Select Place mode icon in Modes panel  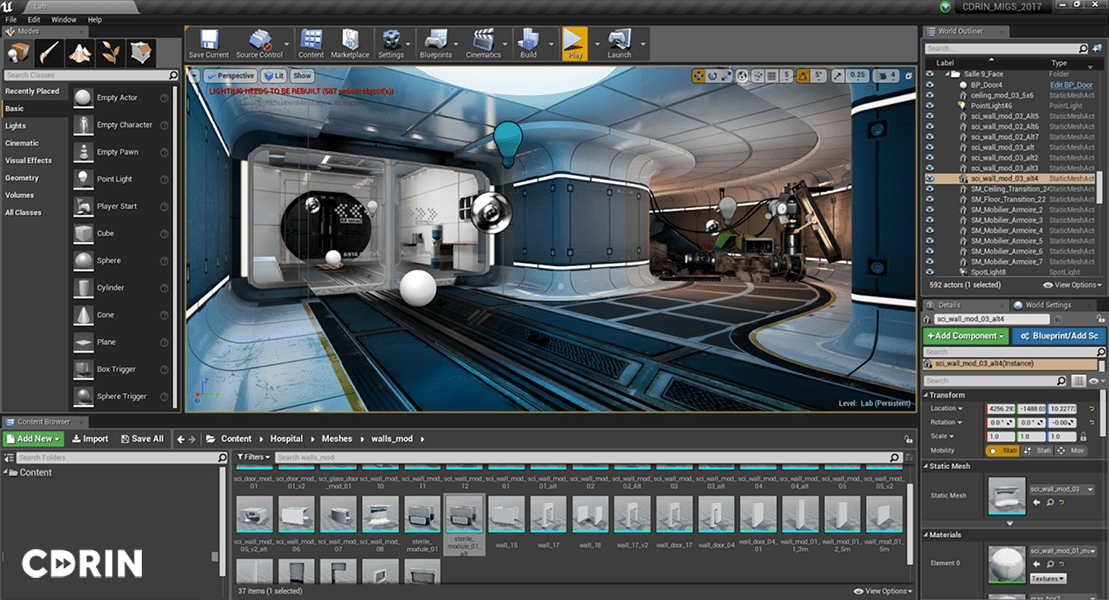pos(18,52)
